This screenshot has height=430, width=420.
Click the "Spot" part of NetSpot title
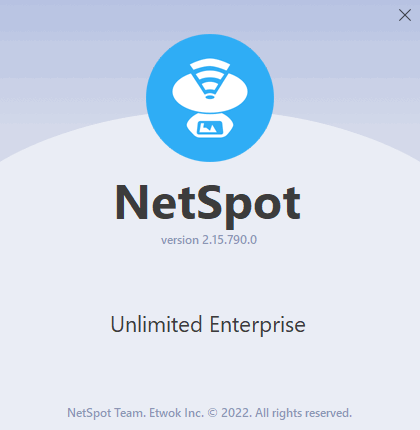click(250, 206)
